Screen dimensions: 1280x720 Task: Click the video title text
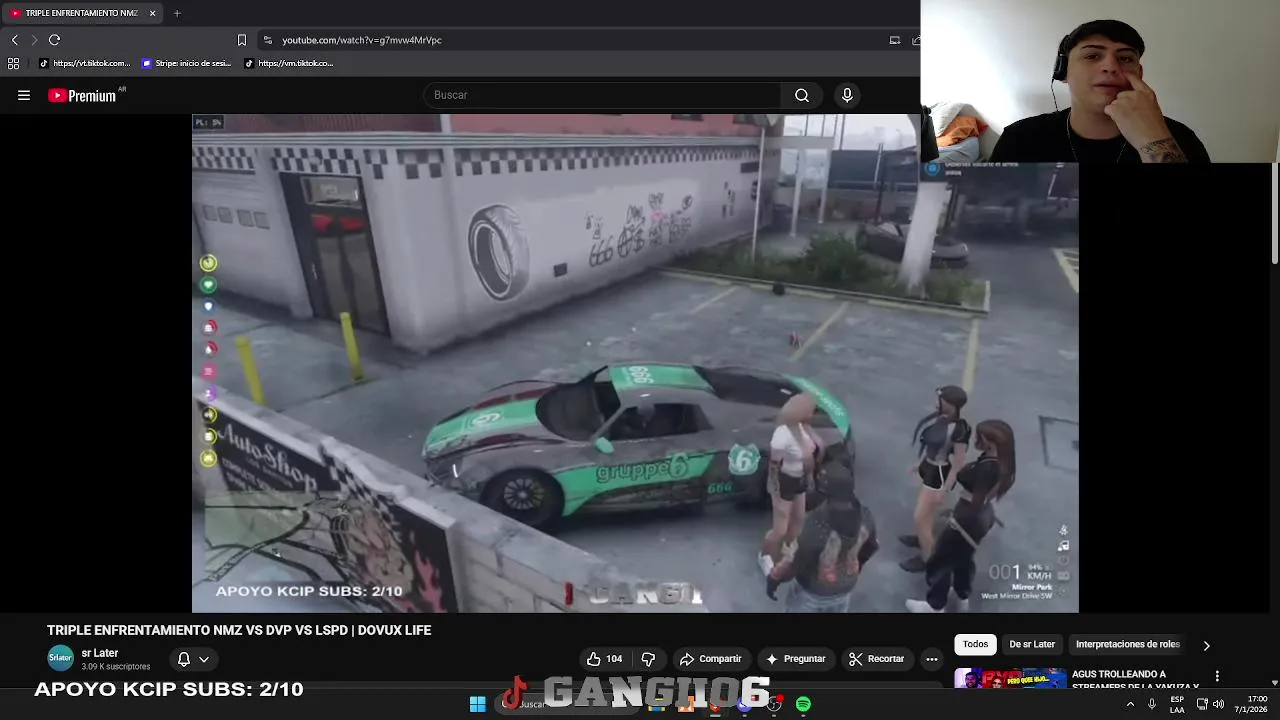pos(239,630)
